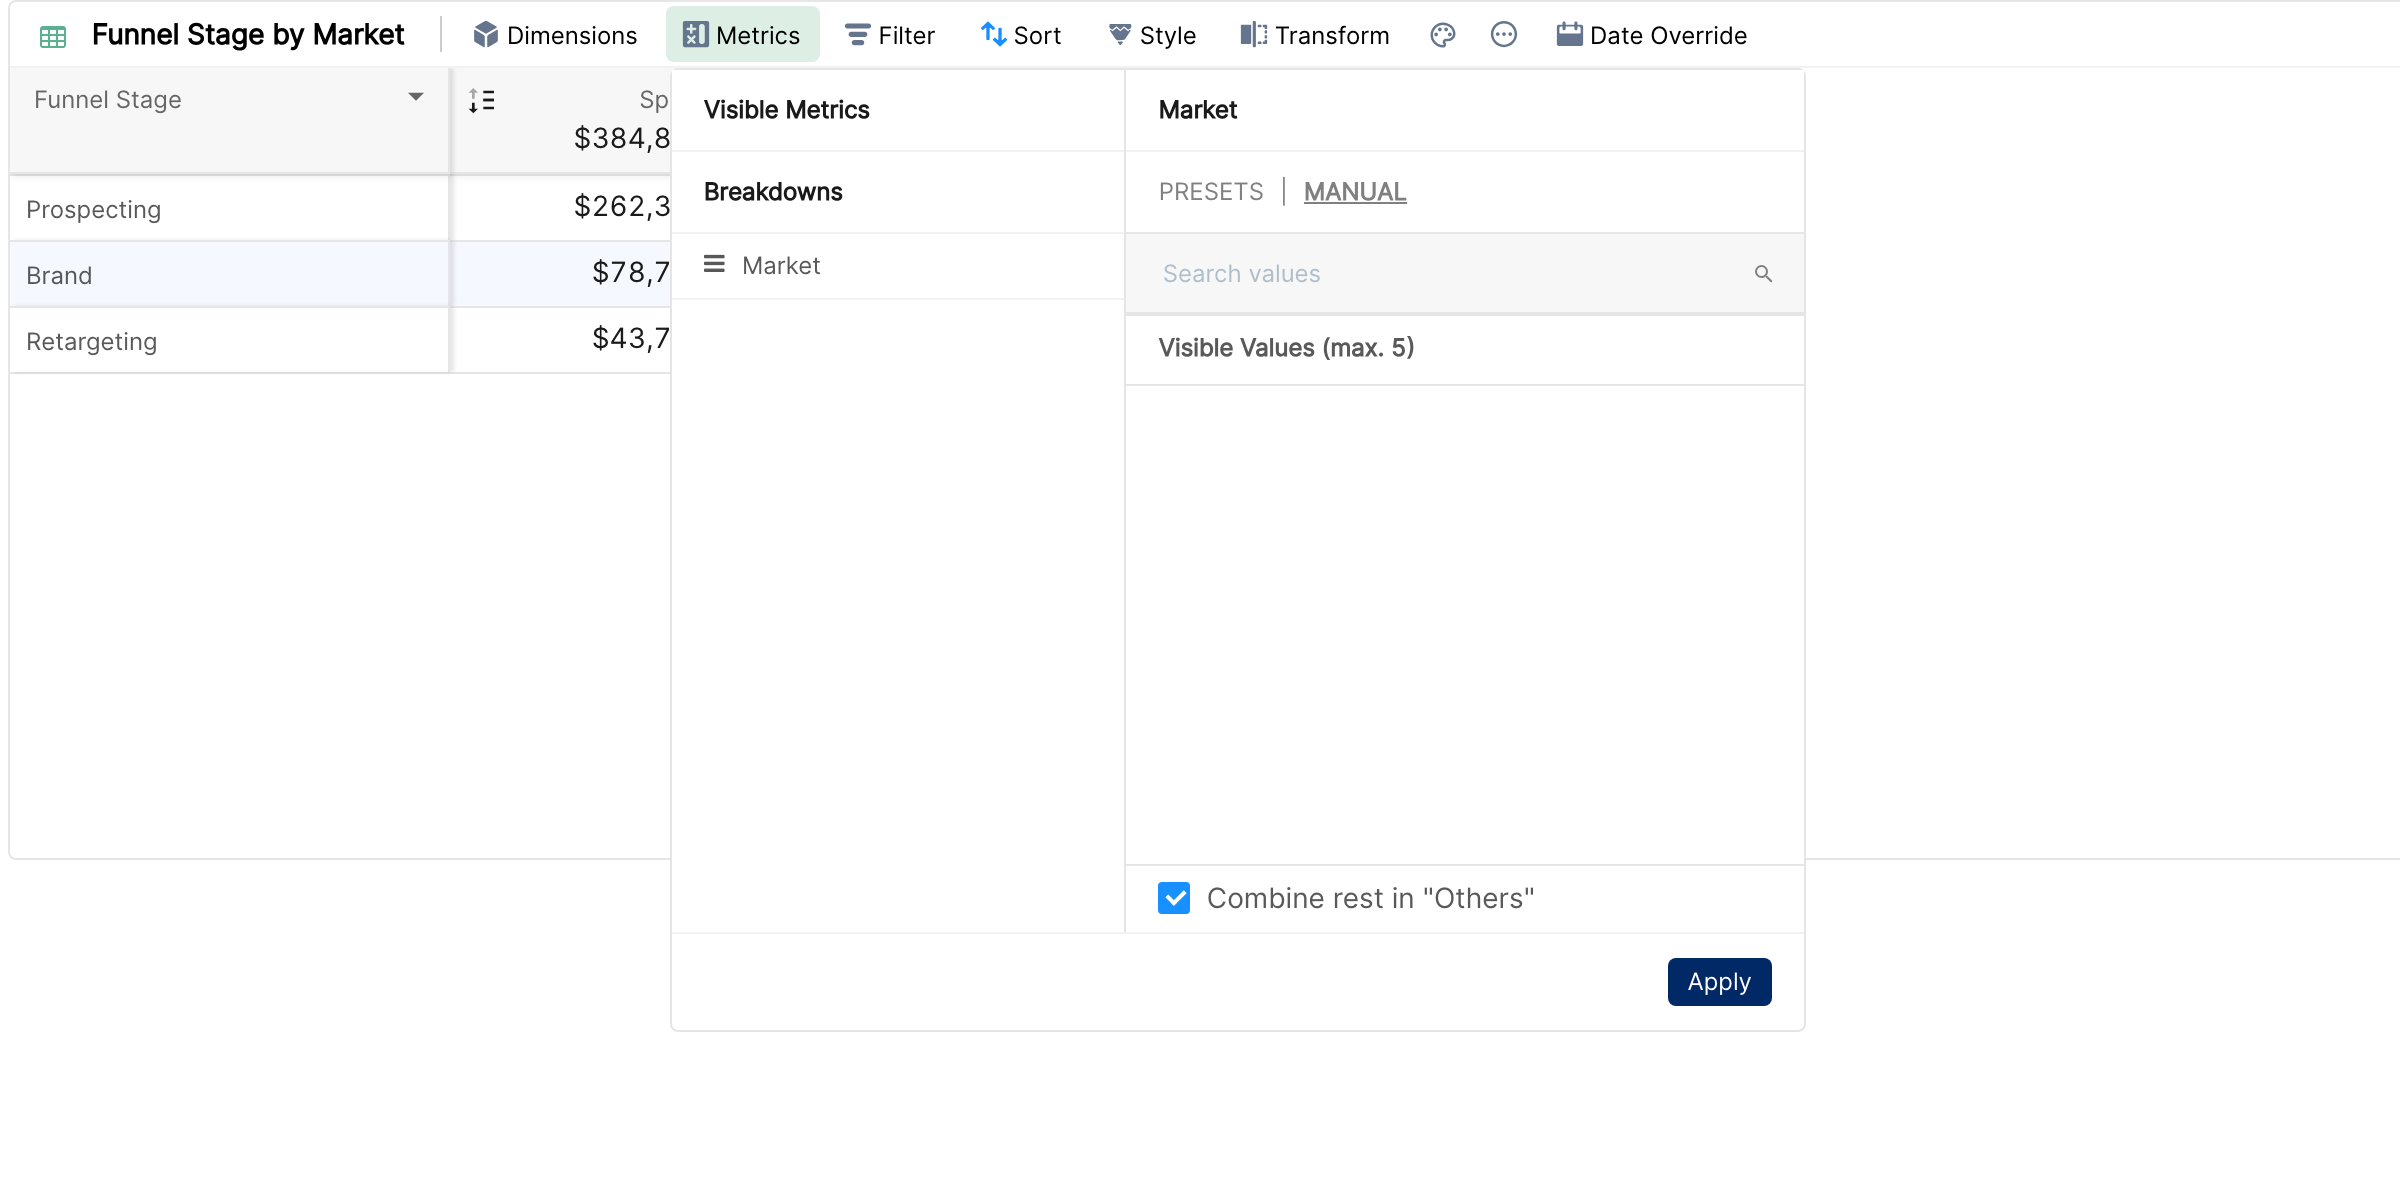Screen dimensions: 2400x1180
Task: Click the column sort order icon
Action: [x=482, y=100]
